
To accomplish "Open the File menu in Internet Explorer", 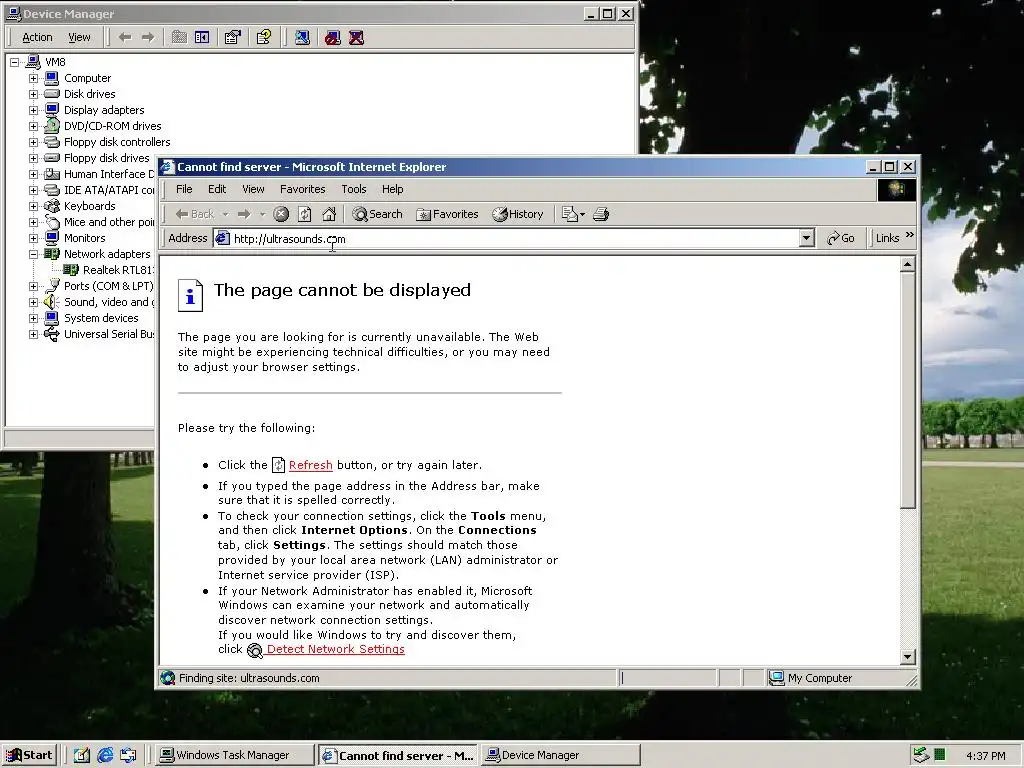I will click(184, 189).
